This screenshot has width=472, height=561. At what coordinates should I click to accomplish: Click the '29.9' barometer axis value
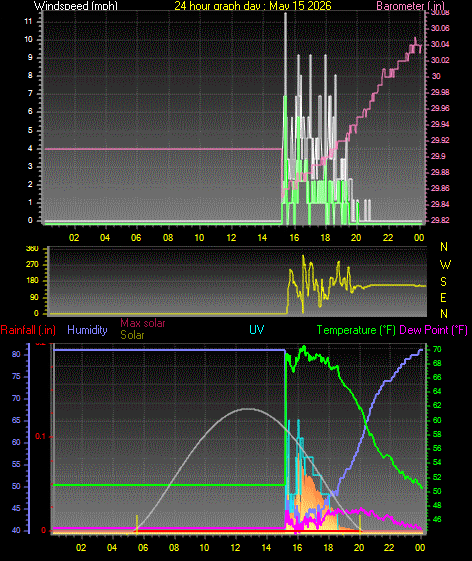(438, 156)
